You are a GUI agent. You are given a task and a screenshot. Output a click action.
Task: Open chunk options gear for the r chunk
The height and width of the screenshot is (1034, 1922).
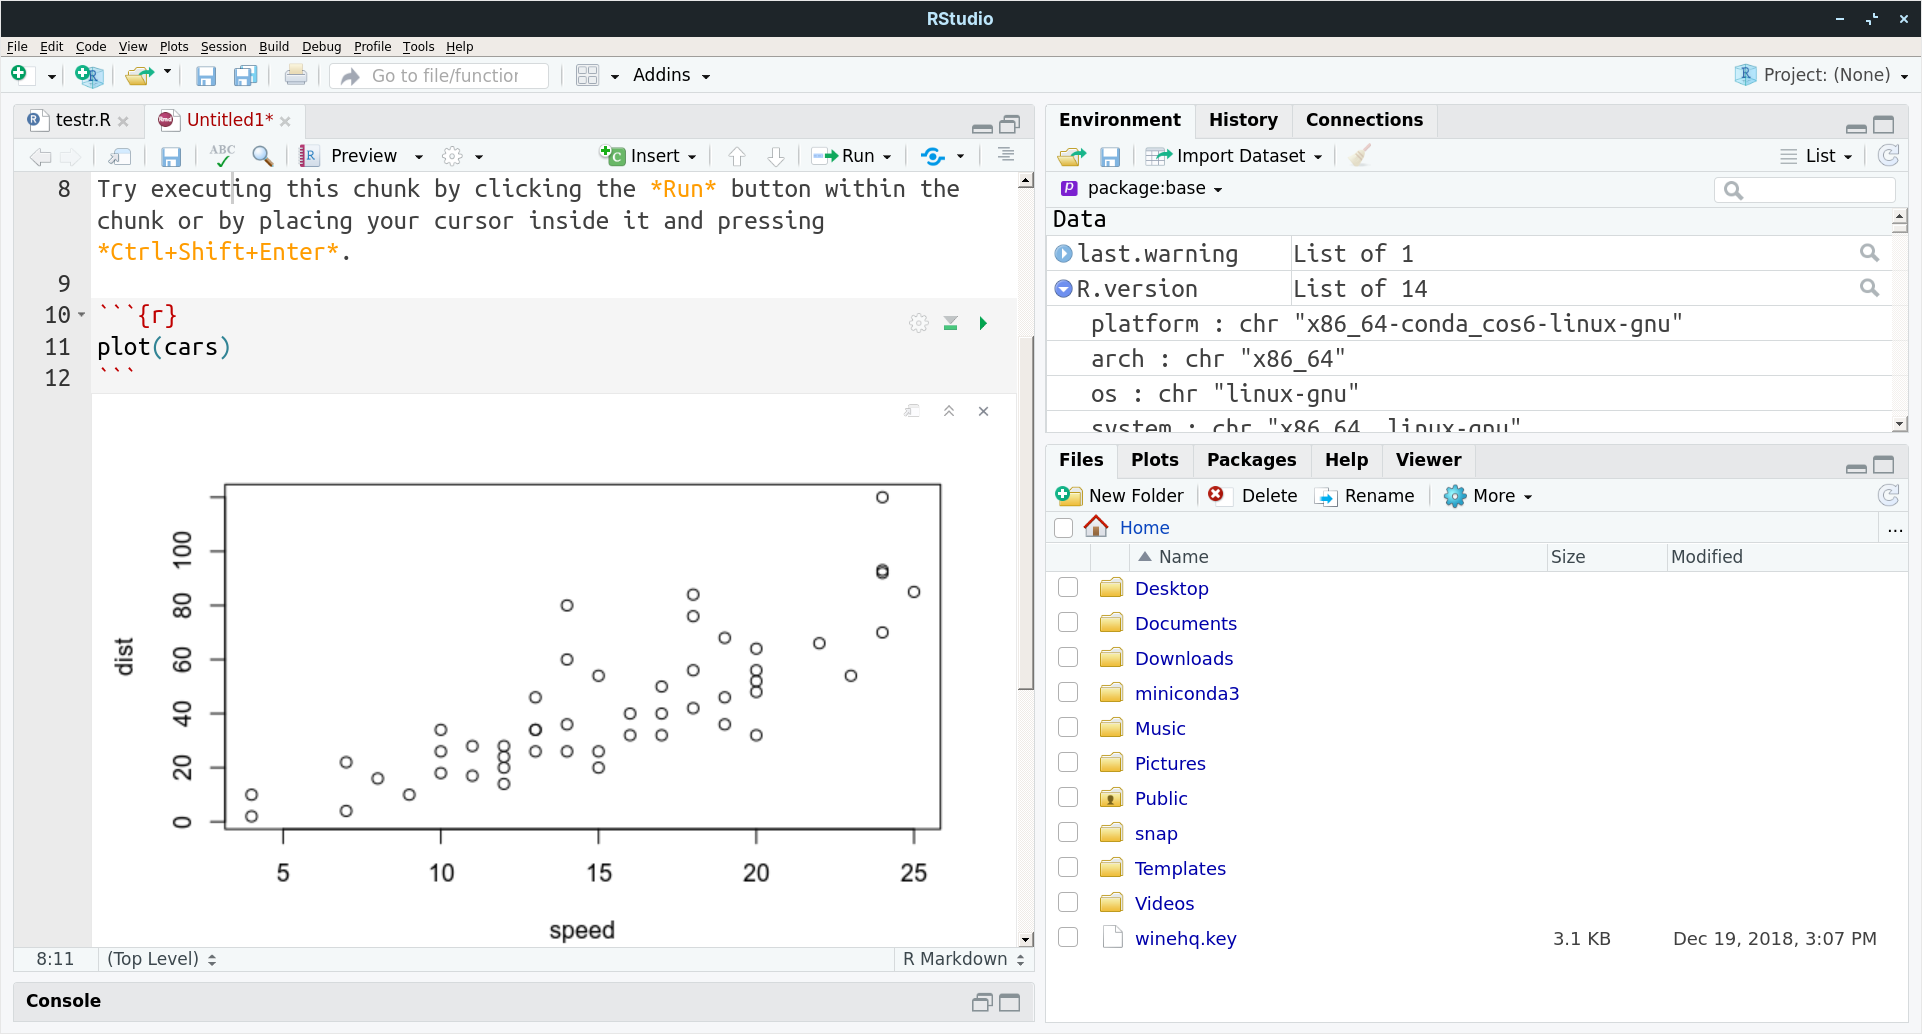pyautogui.click(x=919, y=323)
